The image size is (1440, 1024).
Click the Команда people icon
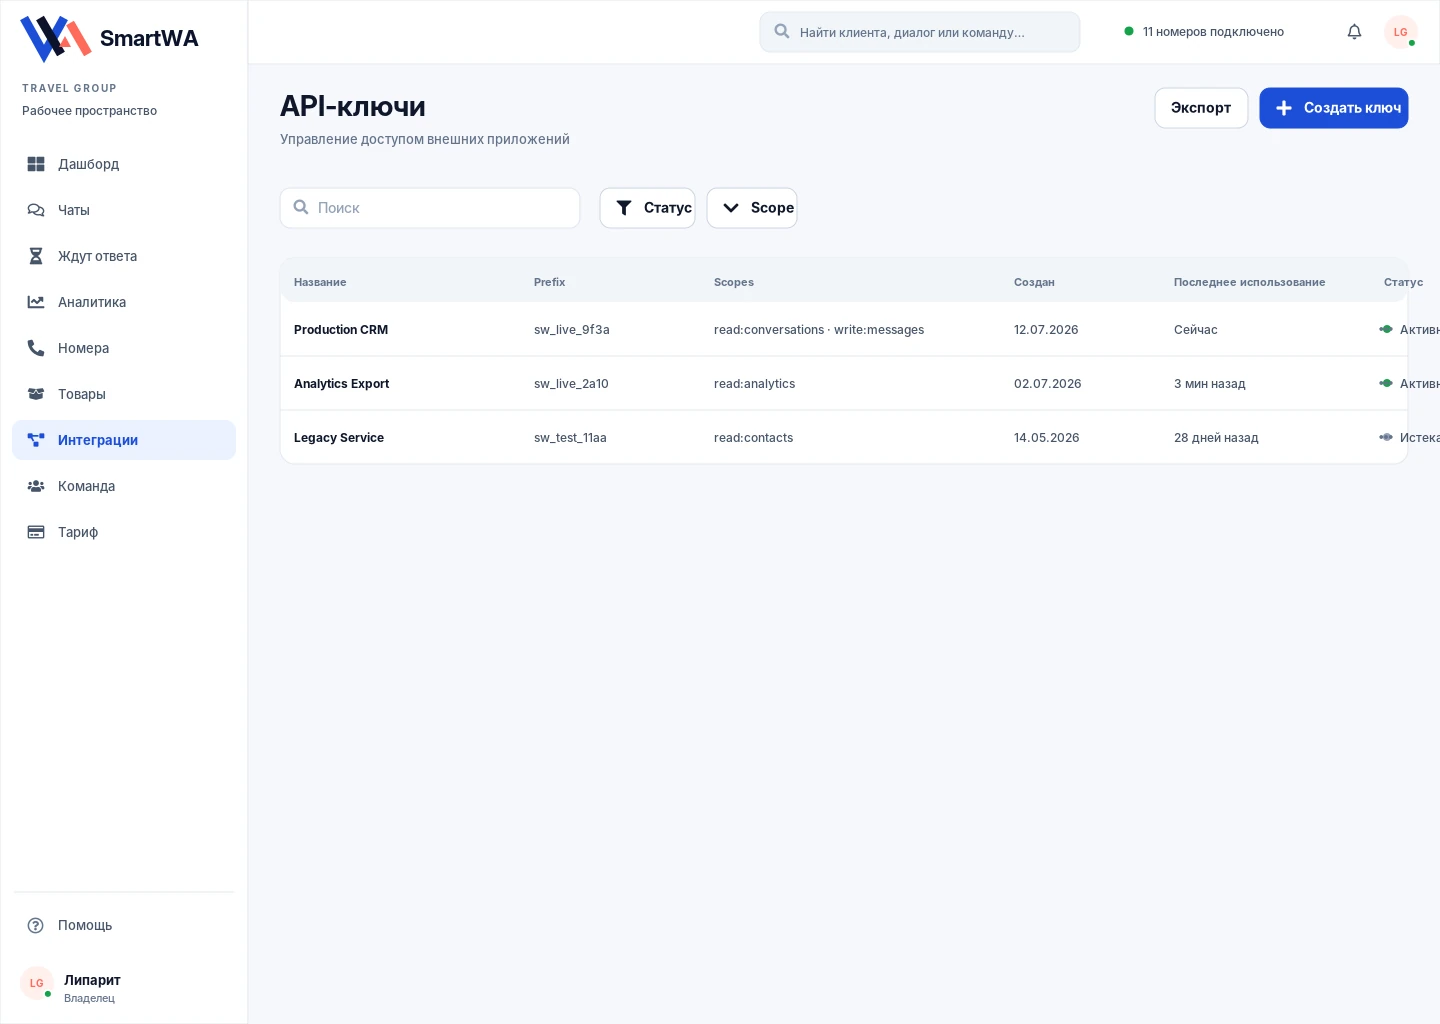tap(36, 486)
